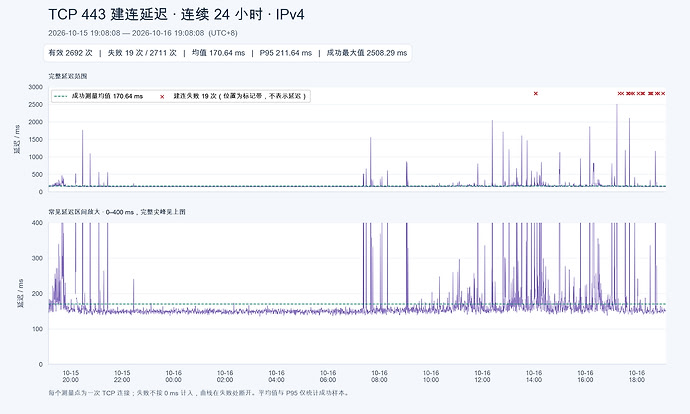The height and width of the screenshot is (414, 690).
Task: Click the x-axis tick "10-16 04:00"
Action: [276, 376]
